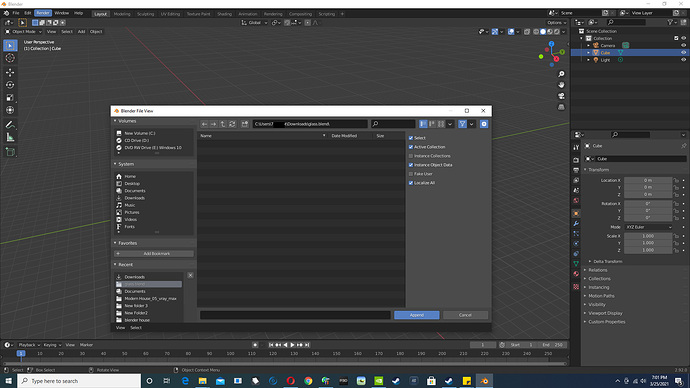Select the Rotate tool

10,85
